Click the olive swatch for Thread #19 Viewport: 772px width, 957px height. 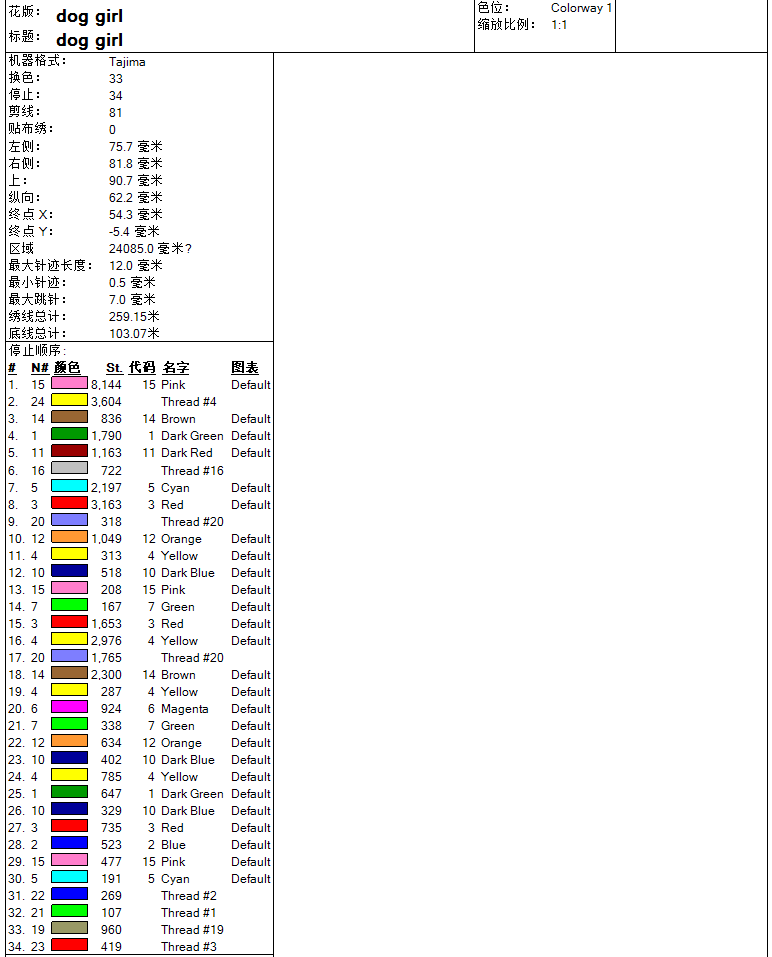(69, 928)
